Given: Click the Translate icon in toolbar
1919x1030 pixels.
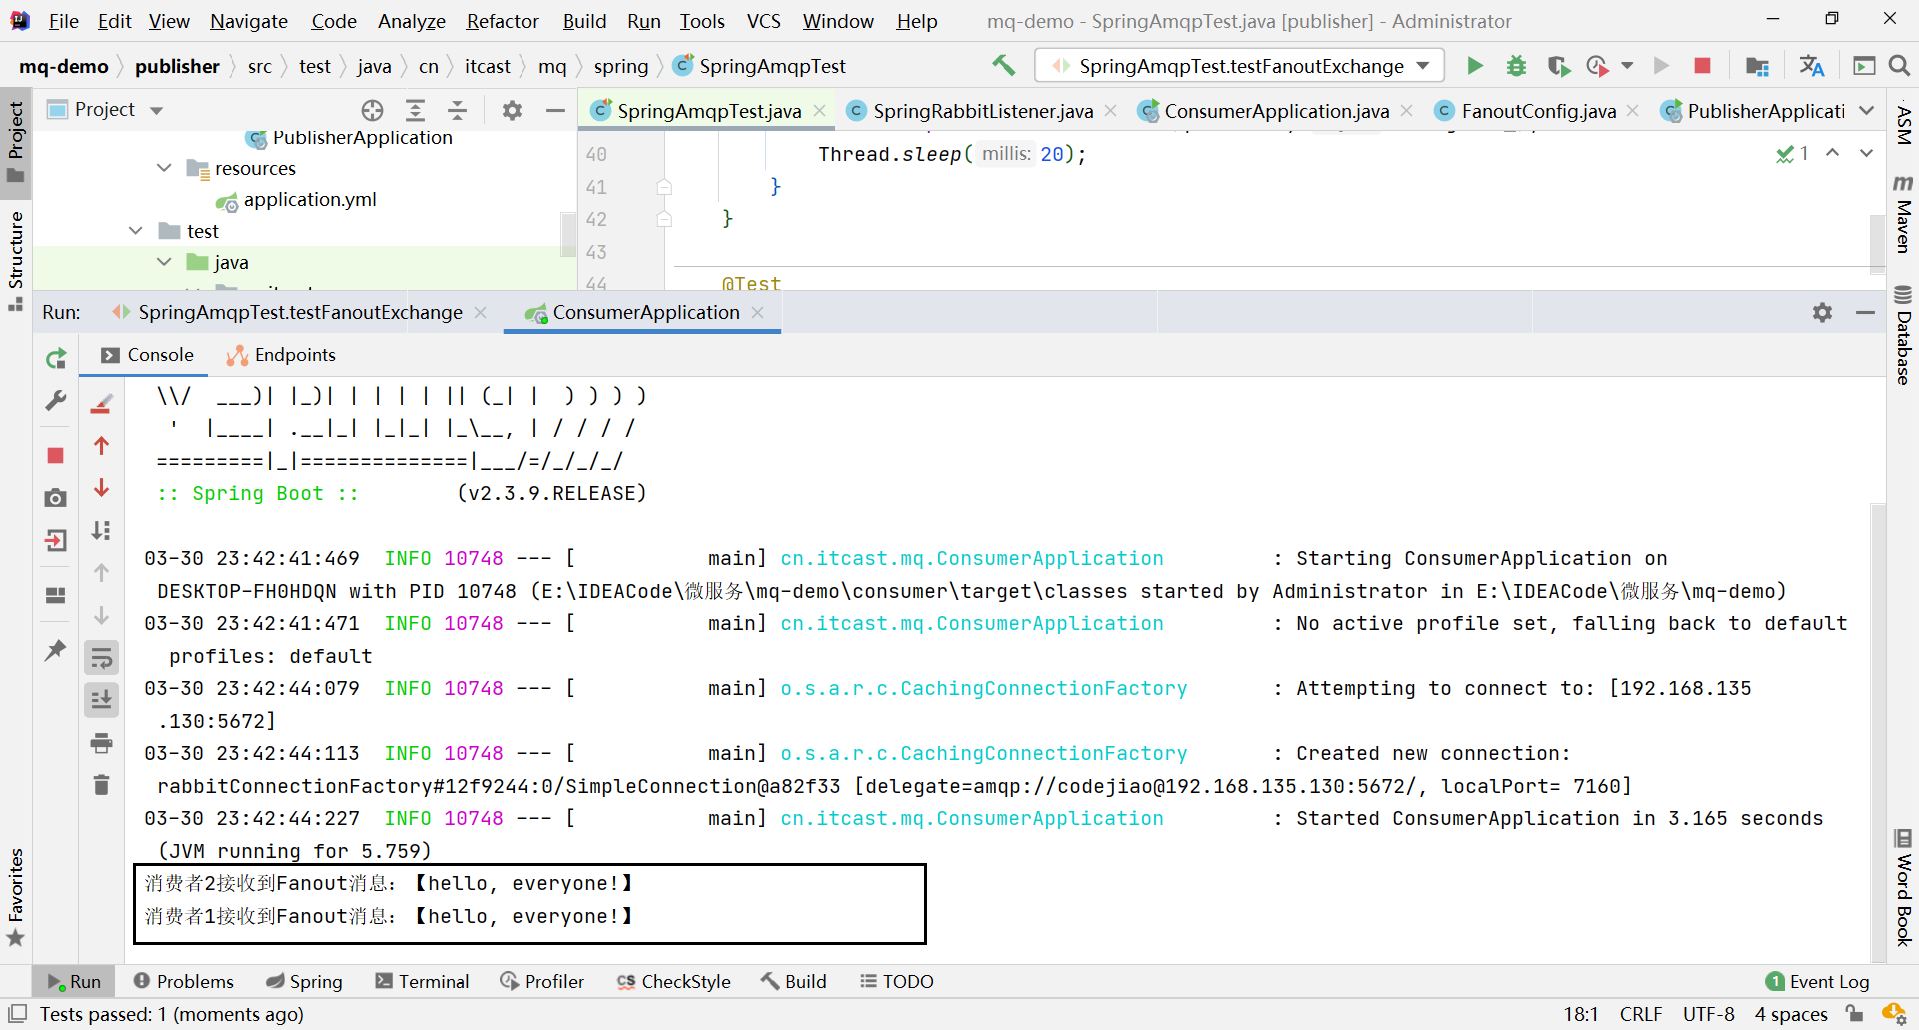Looking at the screenshot, I should click(1811, 66).
